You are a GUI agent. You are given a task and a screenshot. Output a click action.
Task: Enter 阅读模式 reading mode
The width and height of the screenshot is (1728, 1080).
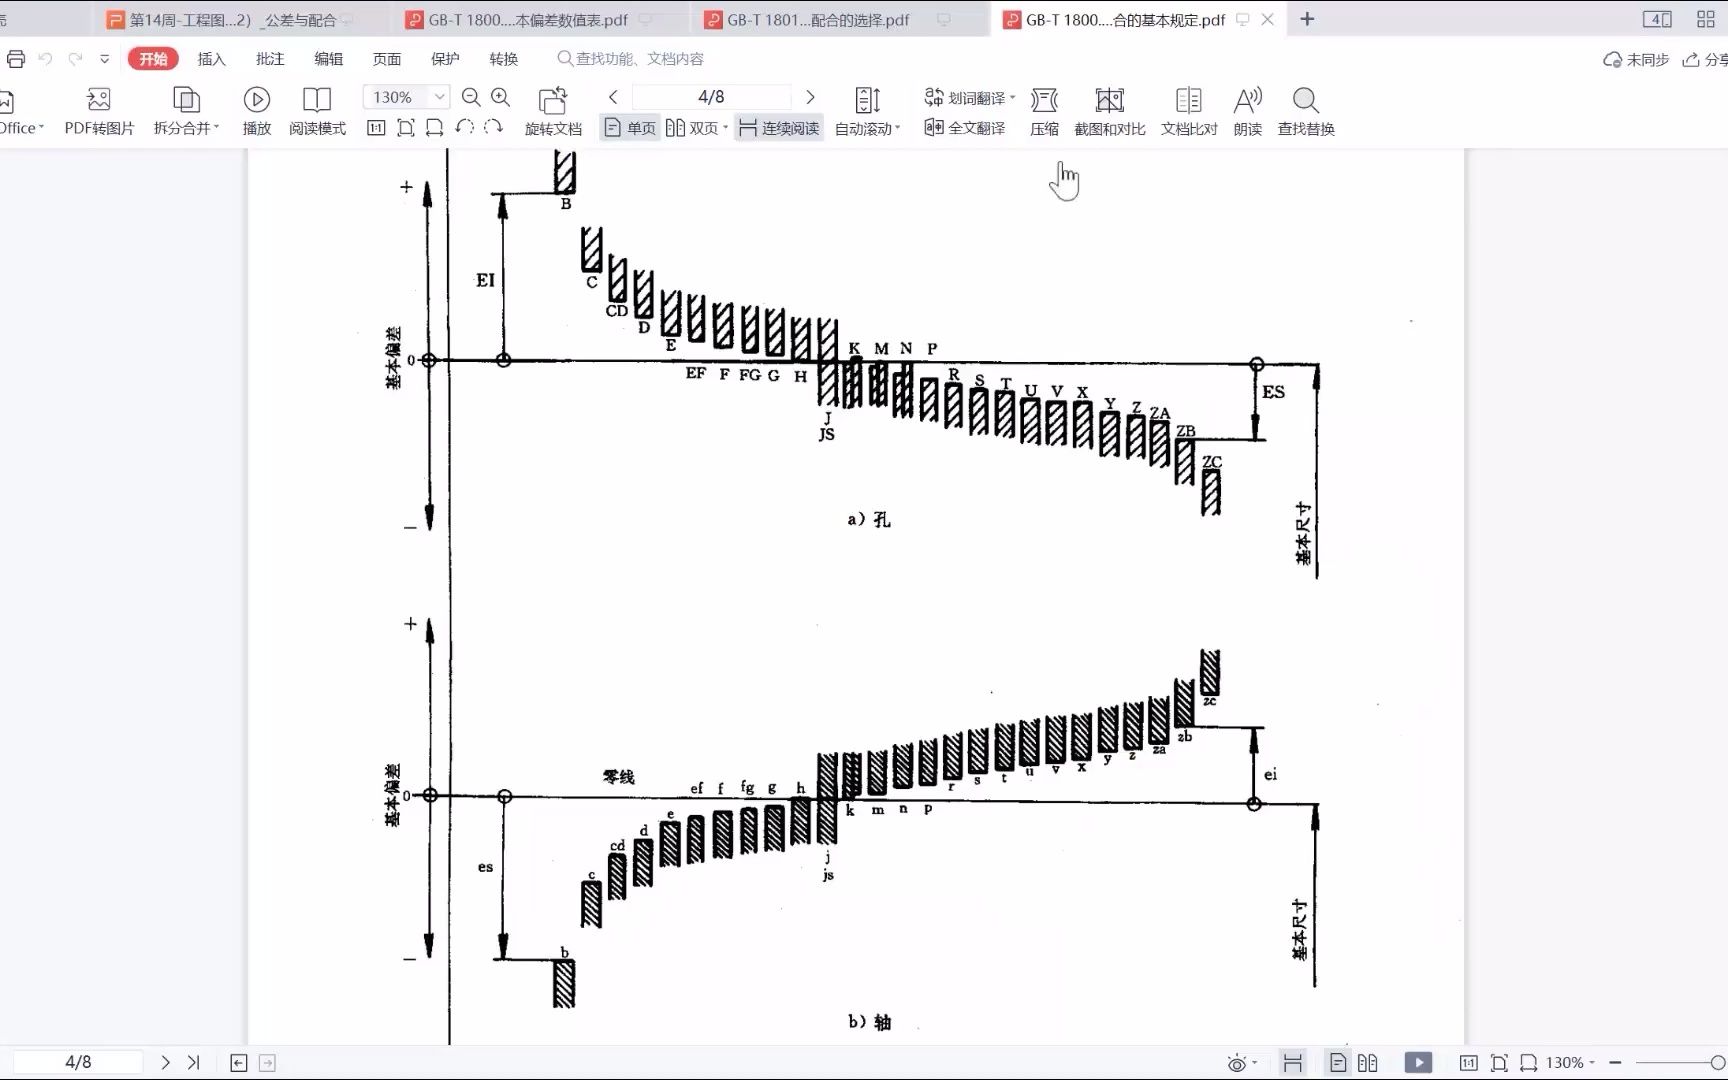point(317,111)
